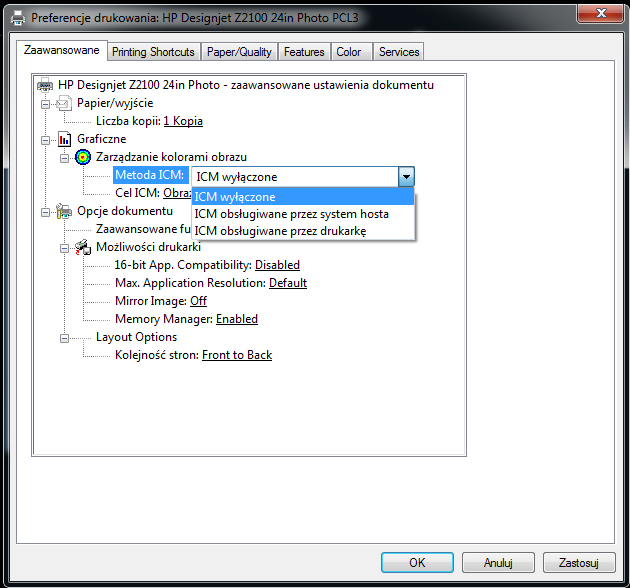Select the 'Graficzne' tree label
The width and height of the screenshot is (630, 588).
click(102, 139)
